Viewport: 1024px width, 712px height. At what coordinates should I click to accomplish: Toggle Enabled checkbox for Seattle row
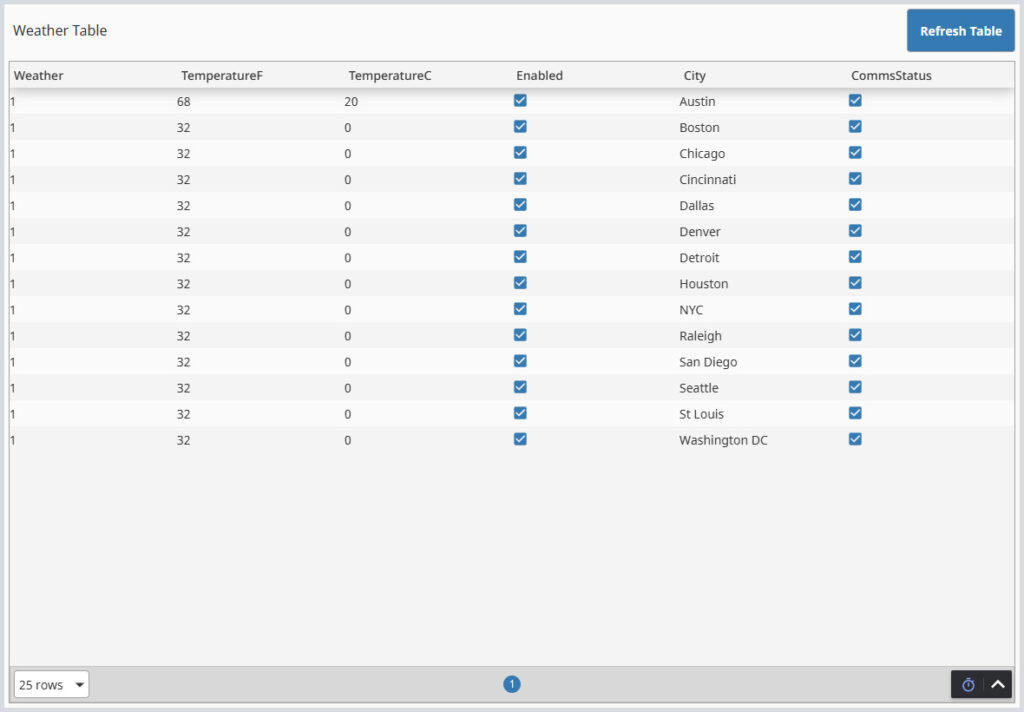click(x=520, y=387)
